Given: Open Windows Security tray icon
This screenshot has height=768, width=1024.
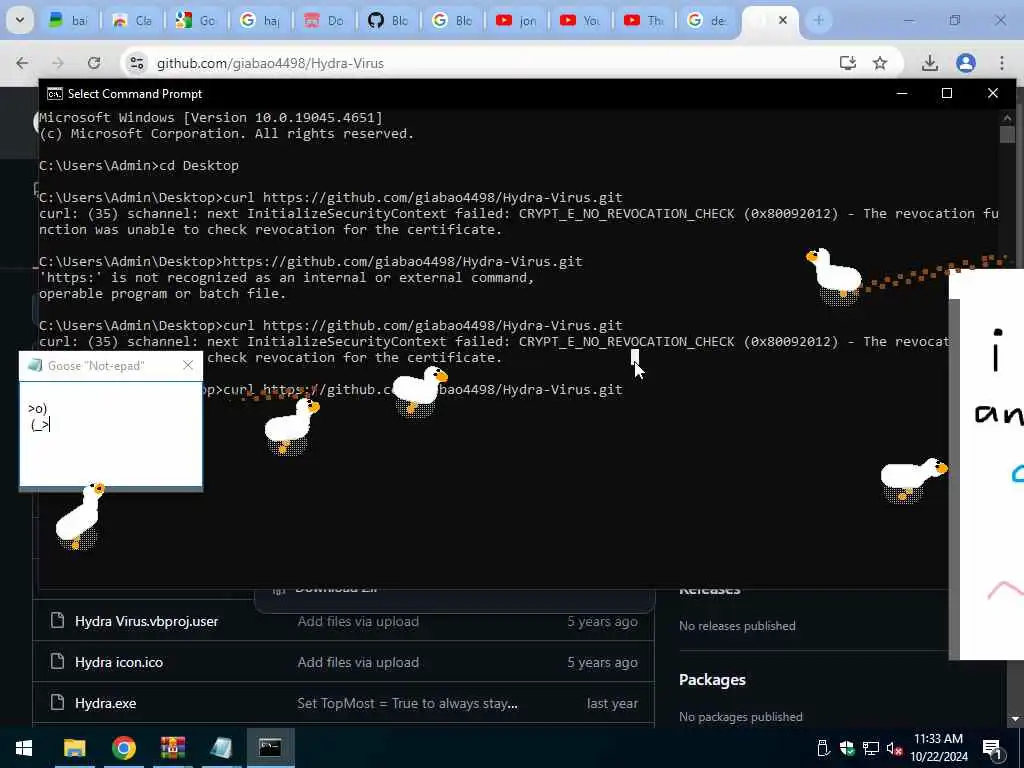Looking at the screenshot, I should (847, 748).
